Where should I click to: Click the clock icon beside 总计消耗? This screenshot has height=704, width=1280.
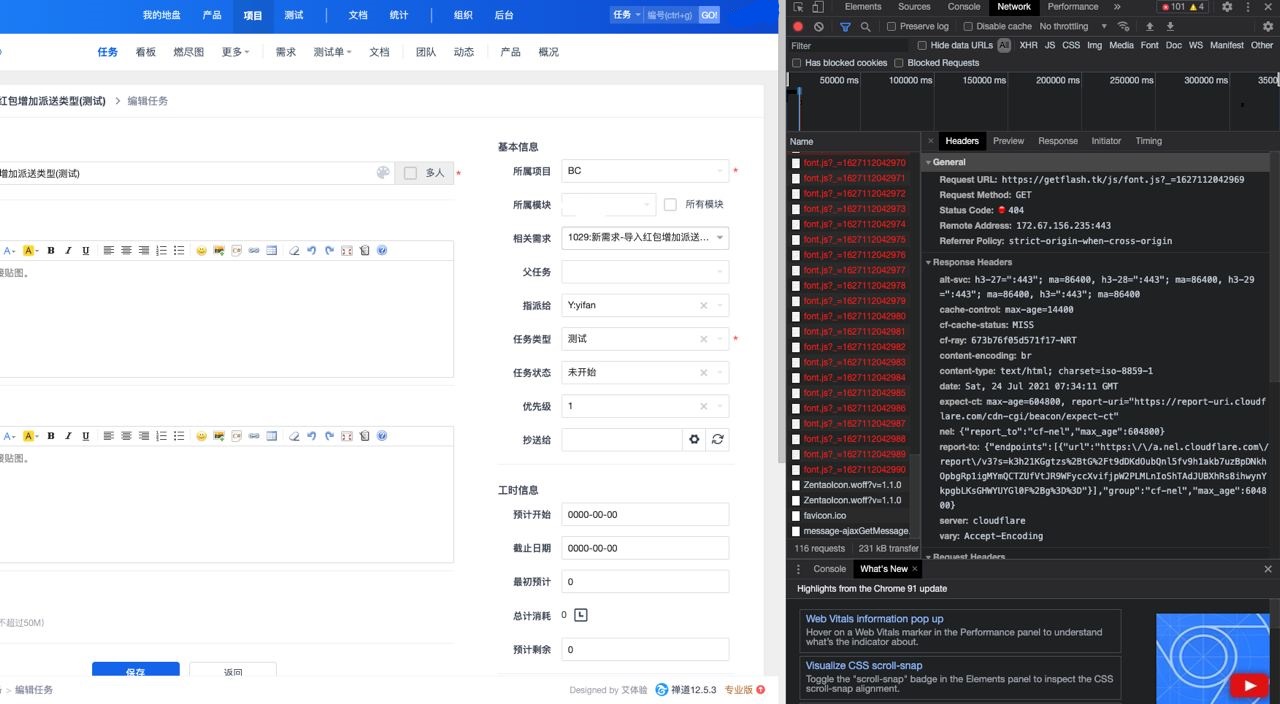tap(581, 615)
